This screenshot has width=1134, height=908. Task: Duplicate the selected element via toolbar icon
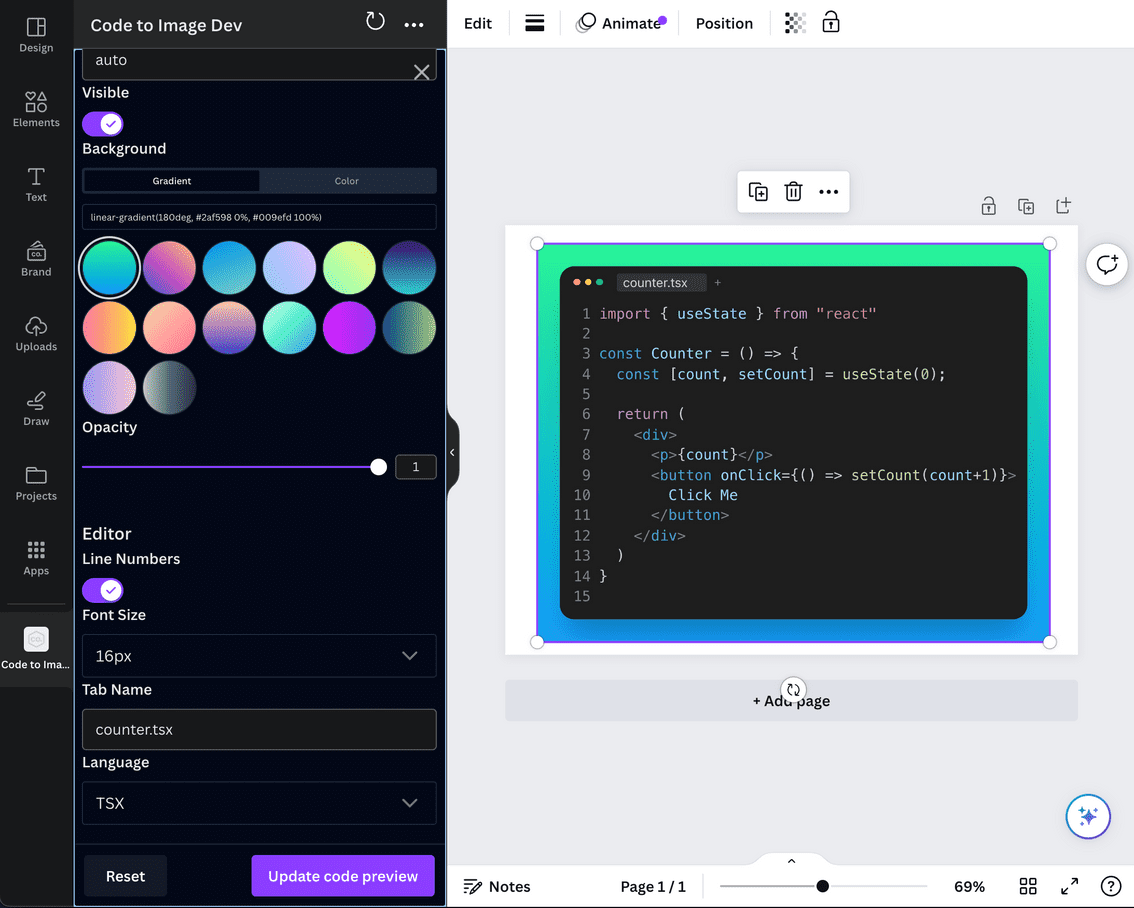click(x=757, y=191)
